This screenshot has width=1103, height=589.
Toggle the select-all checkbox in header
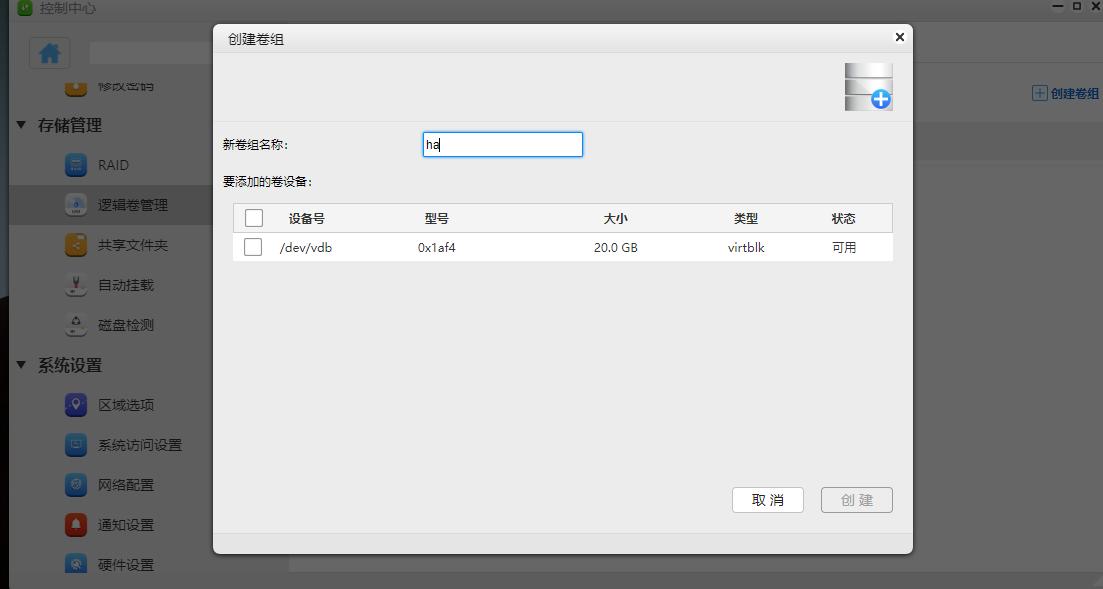[x=253, y=217]
